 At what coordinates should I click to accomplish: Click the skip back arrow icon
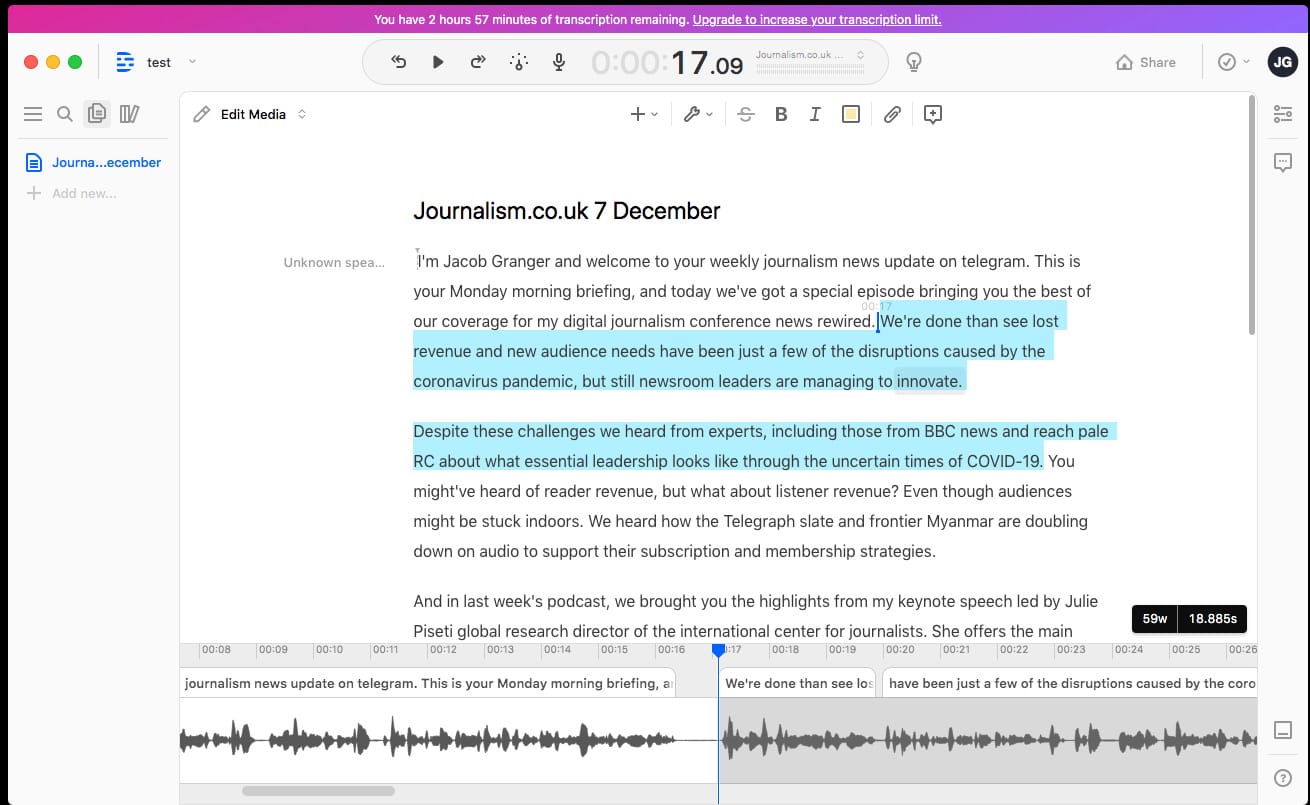(x=398, y=62)
